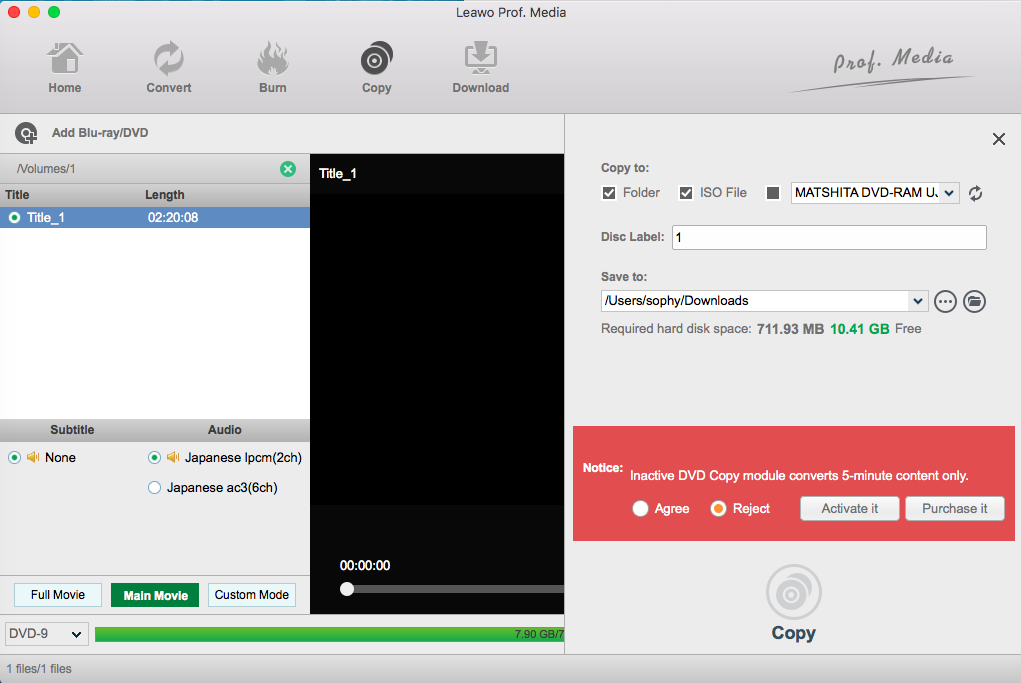Toggle the ISO File checkbox
This screenshot has width=1021, height=683.
(x=686, y=193)
